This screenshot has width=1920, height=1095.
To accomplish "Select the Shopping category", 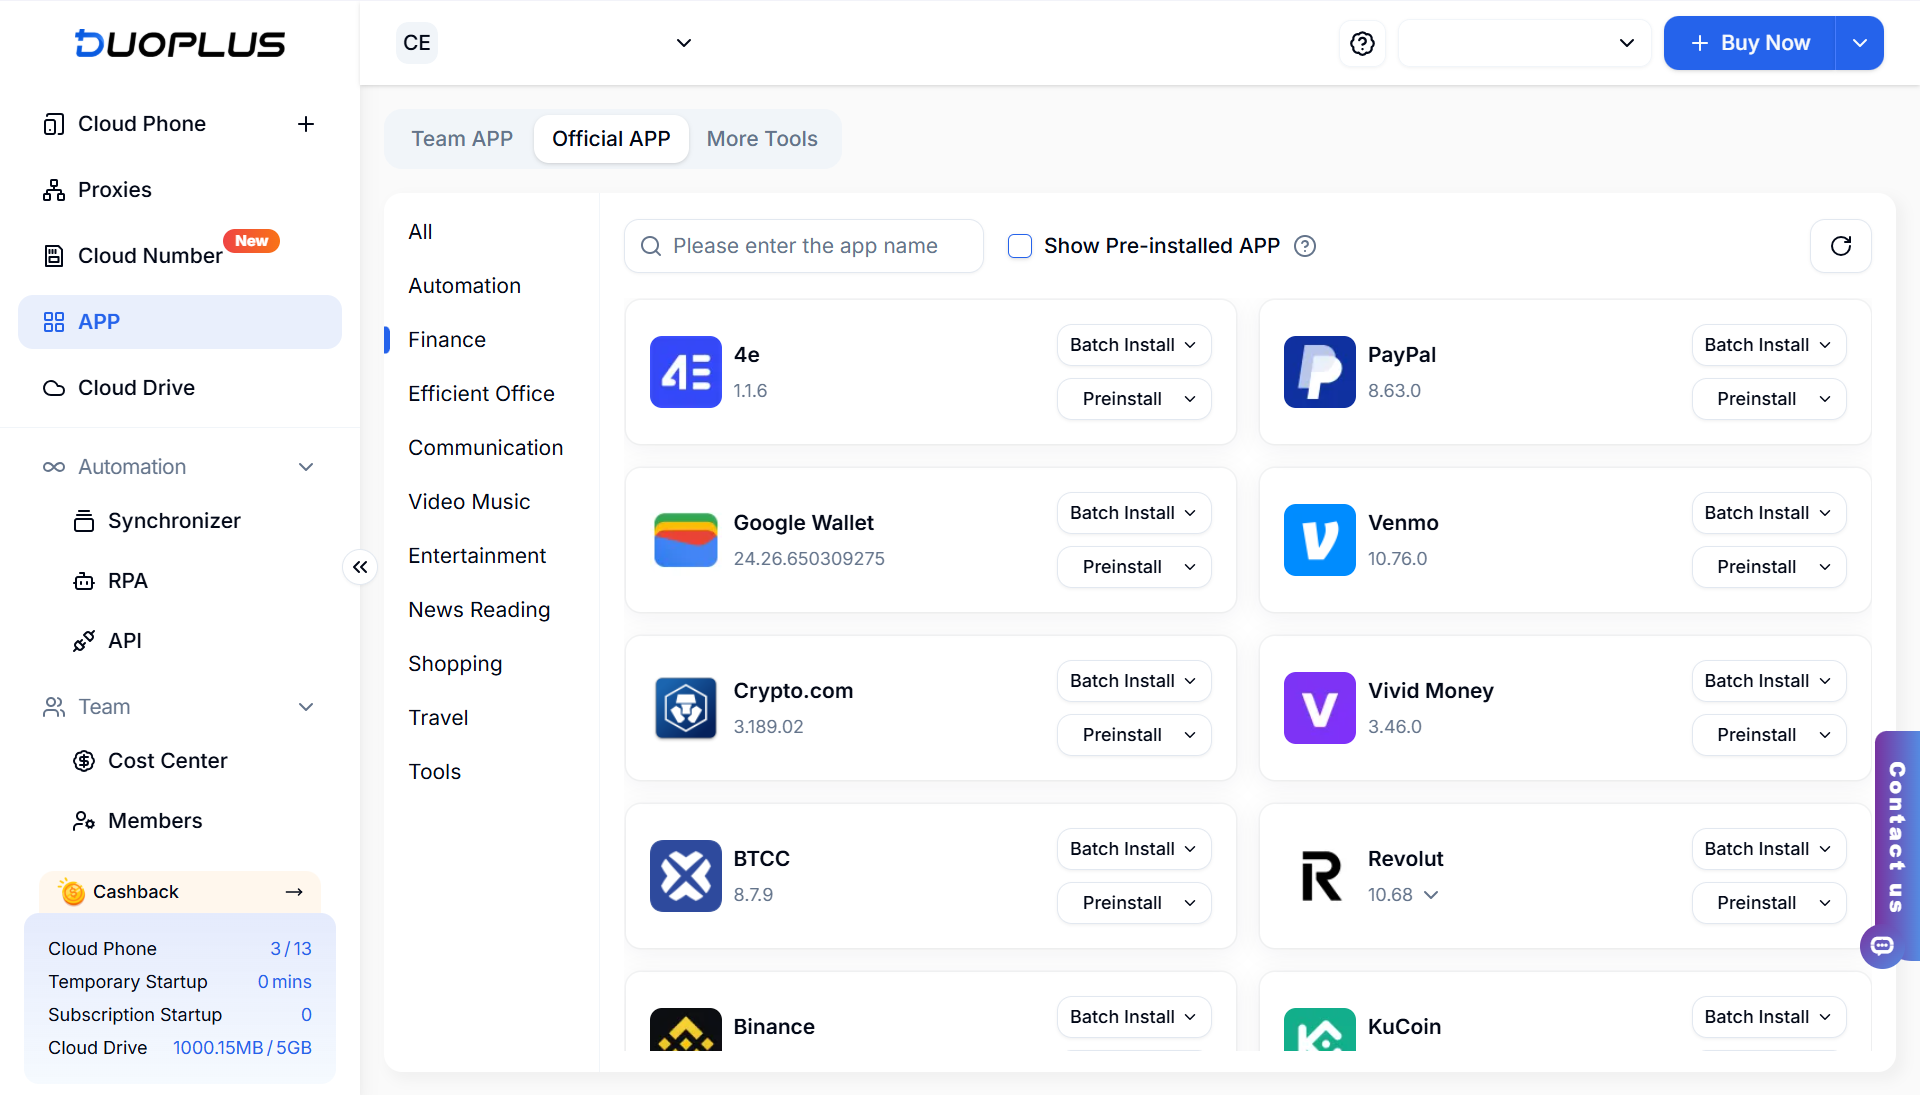I will (x=455, y=664).
